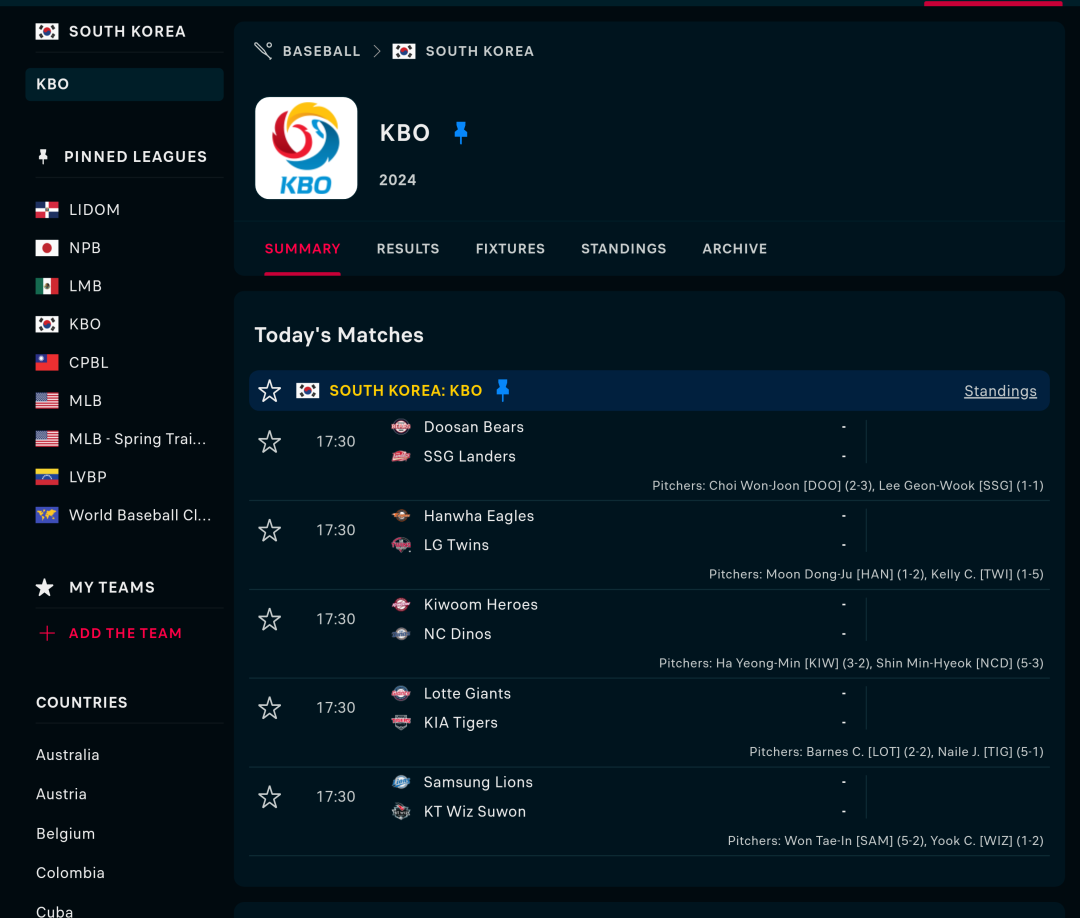The height and width of the screenshot is (918, 1080).
Task: Click the NC Dinos team logo
Action: coord(401,634)
